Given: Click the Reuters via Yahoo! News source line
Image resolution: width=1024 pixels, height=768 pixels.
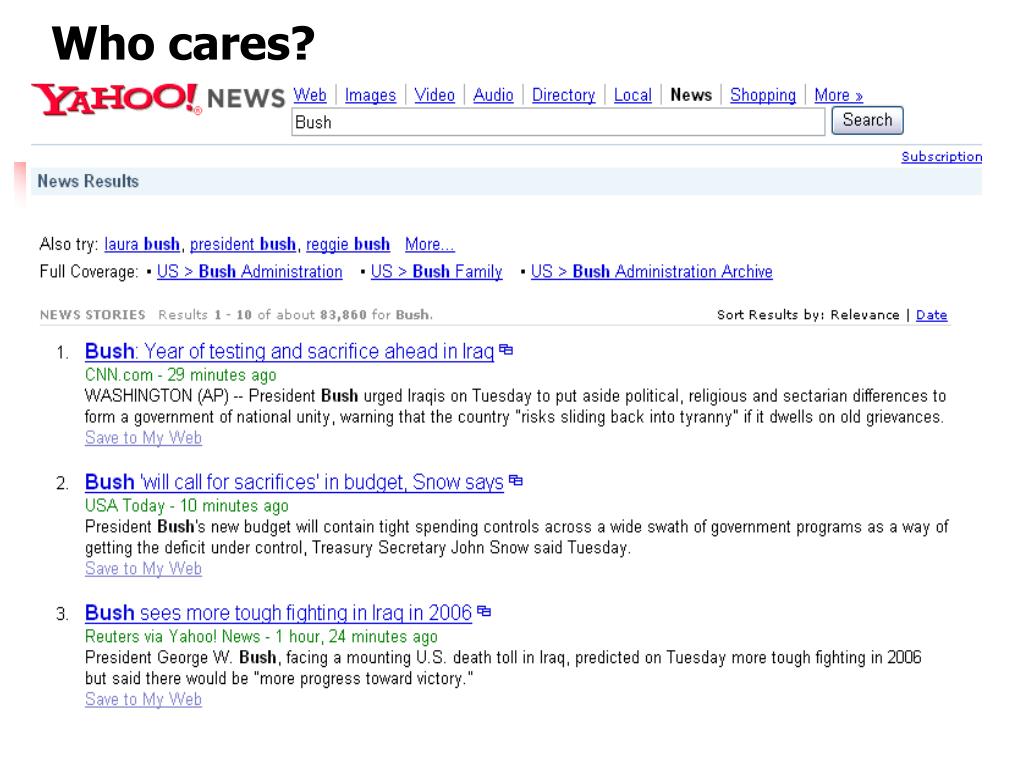Looking at the screenshot, I should (261, 636).
